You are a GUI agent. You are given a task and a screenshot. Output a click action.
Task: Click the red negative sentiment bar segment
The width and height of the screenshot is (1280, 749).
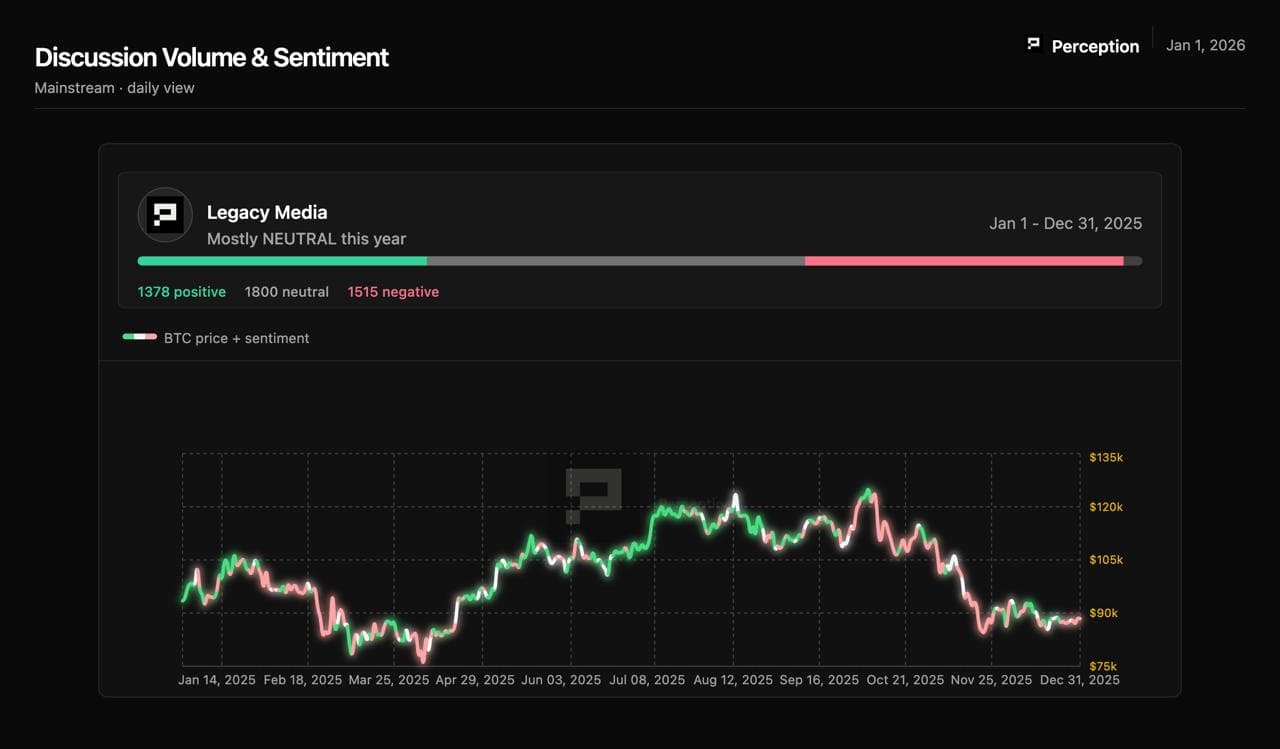coord(963,261)
